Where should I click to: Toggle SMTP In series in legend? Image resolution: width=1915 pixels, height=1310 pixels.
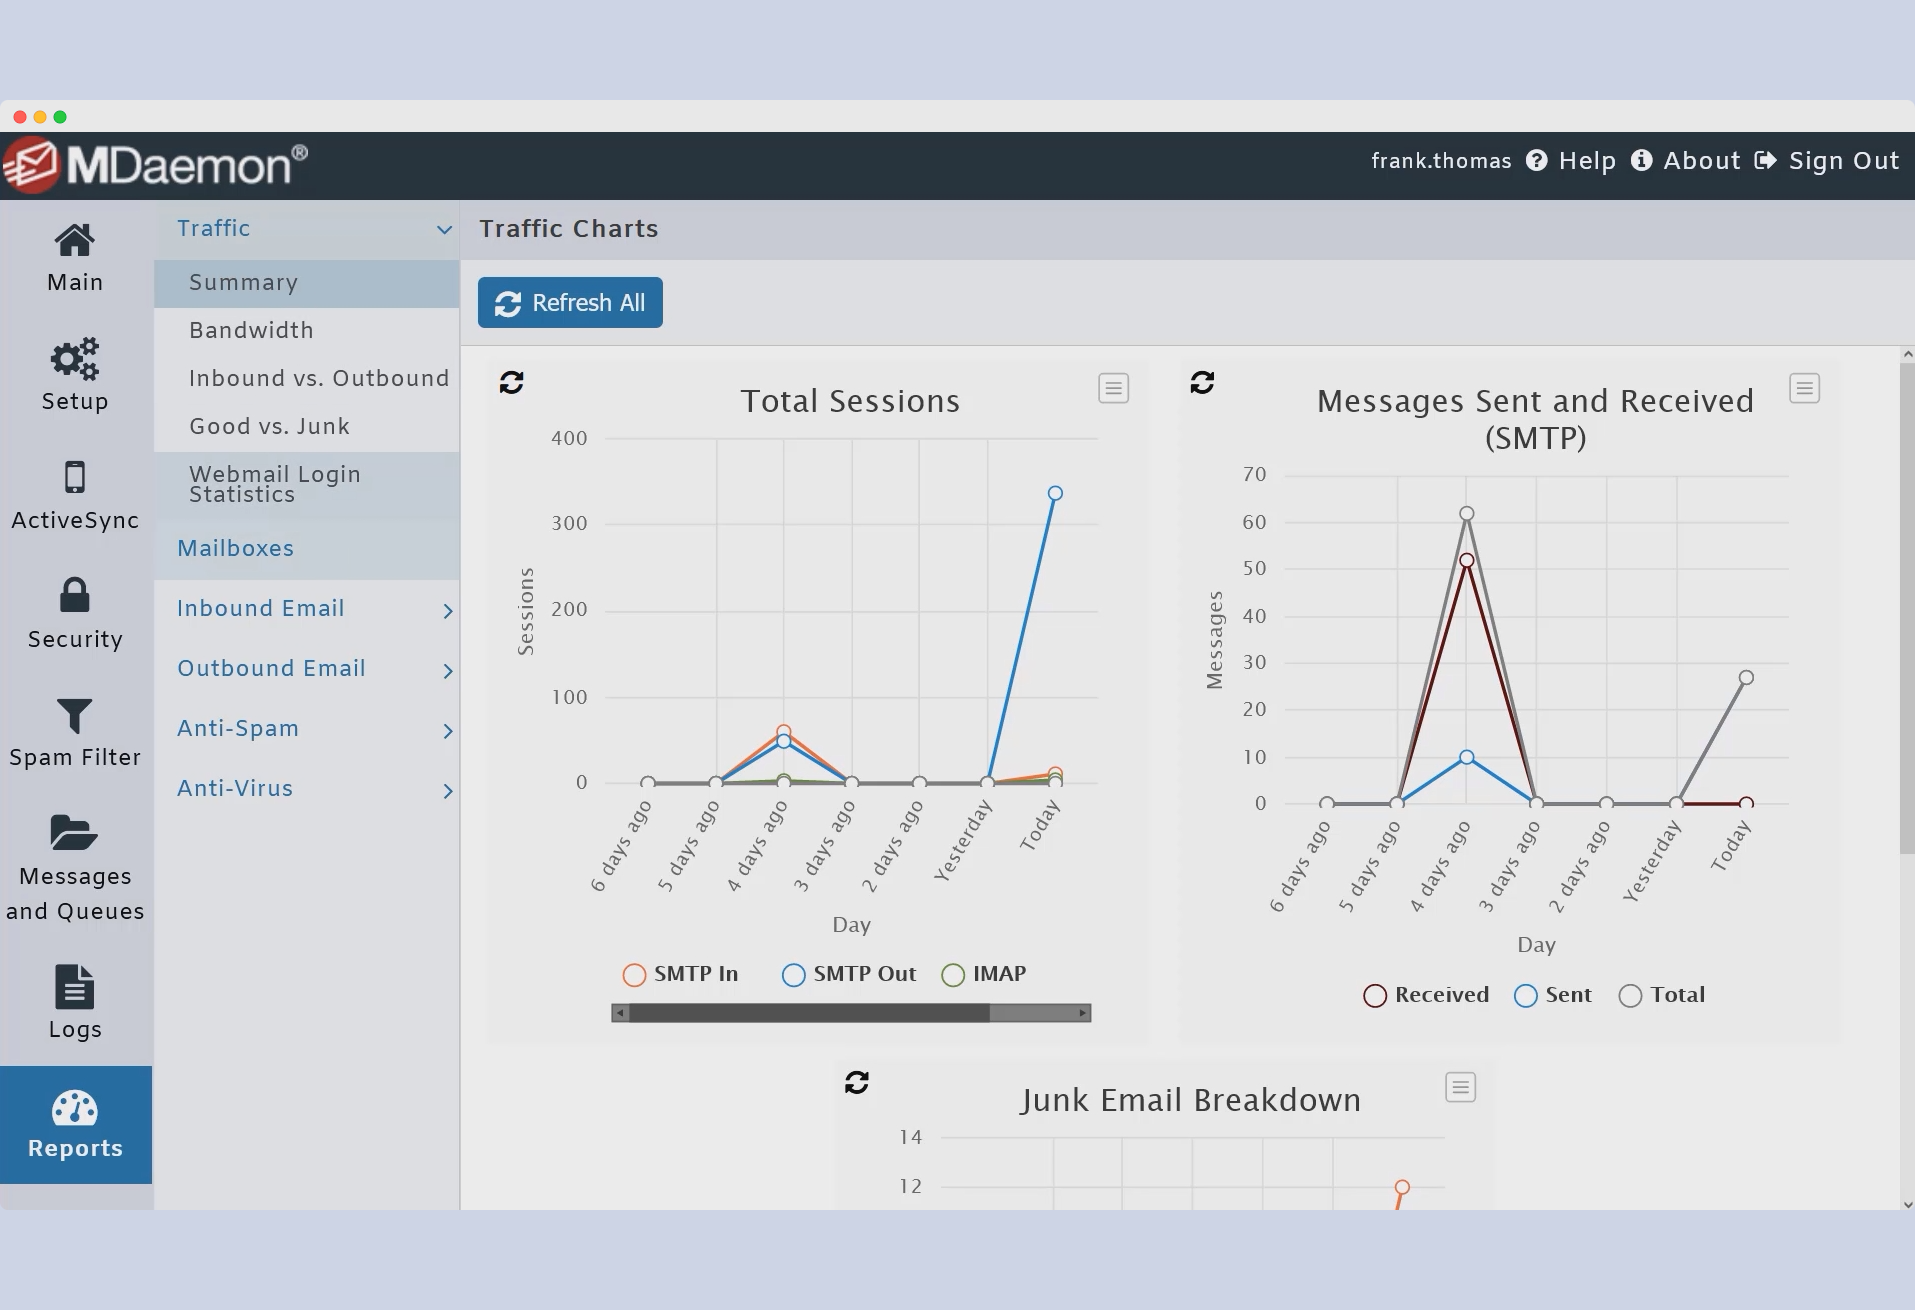click(x=680, y=974)
